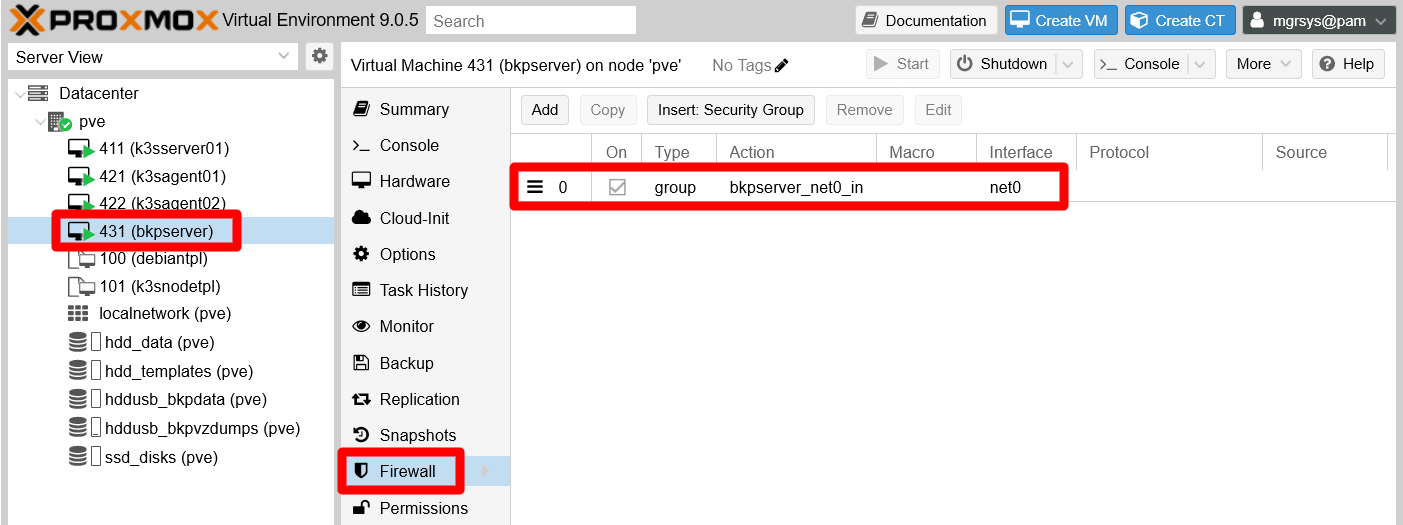Click the Help button
This screenshot has width=1403, height=525.
(1348, 64)
